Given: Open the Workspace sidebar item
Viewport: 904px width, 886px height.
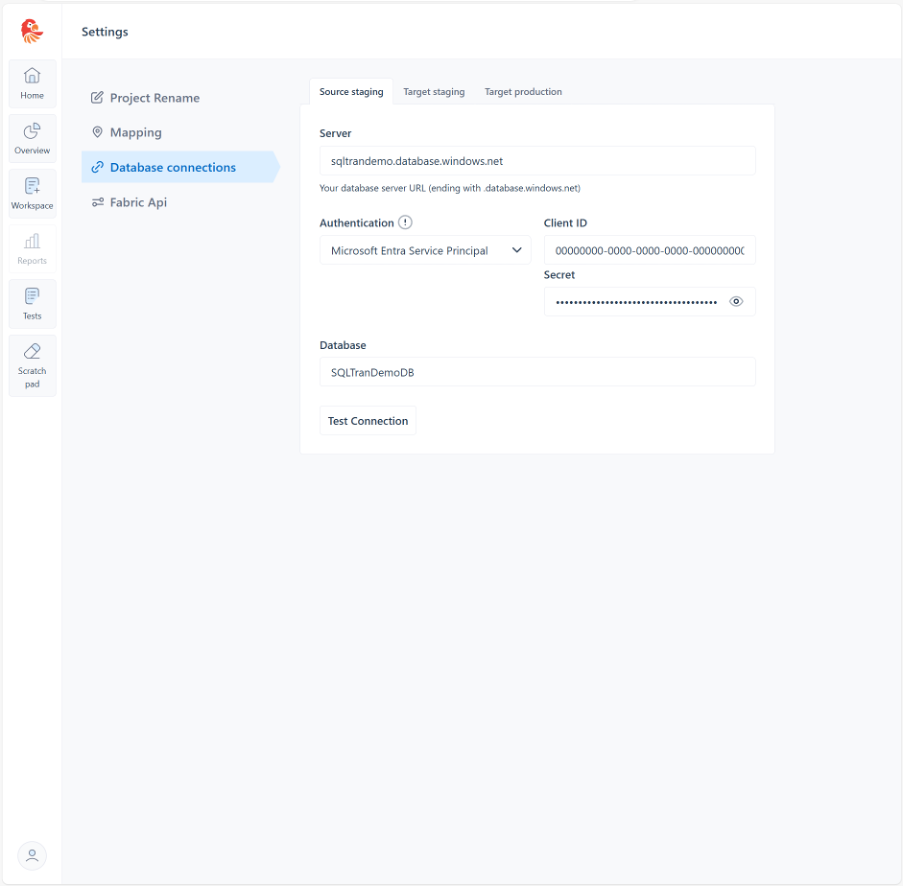Looking at the screenshot, I should pyautogui.click(x=32, y=193).
